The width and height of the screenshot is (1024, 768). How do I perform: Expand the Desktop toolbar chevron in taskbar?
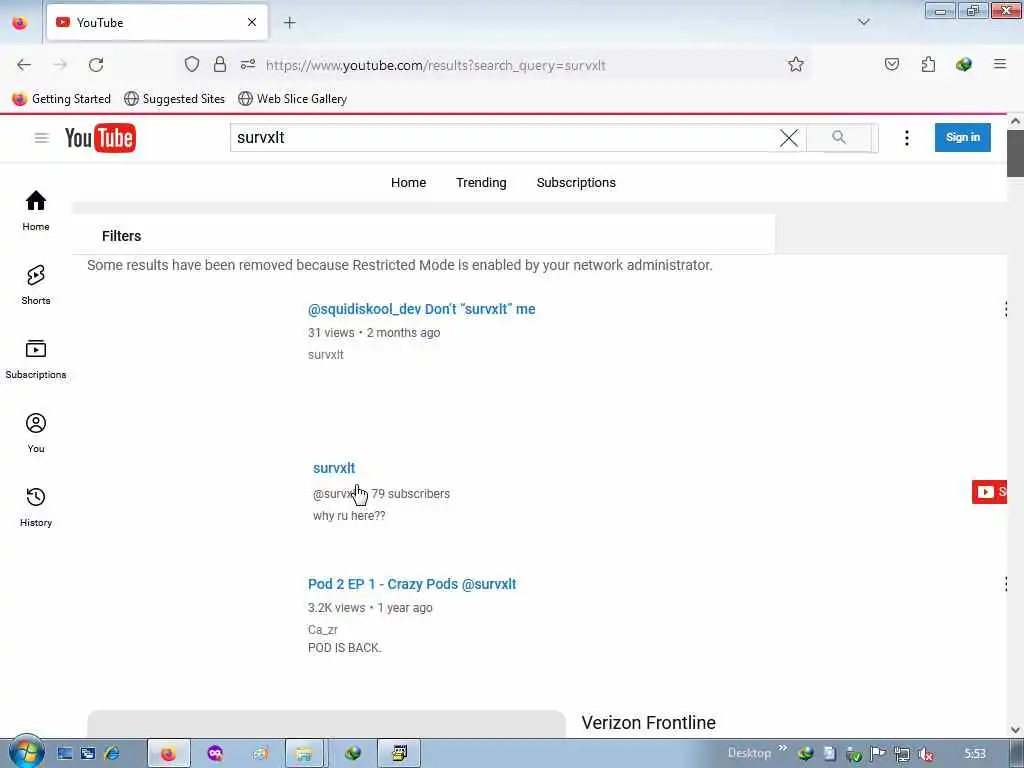point(782,748)
